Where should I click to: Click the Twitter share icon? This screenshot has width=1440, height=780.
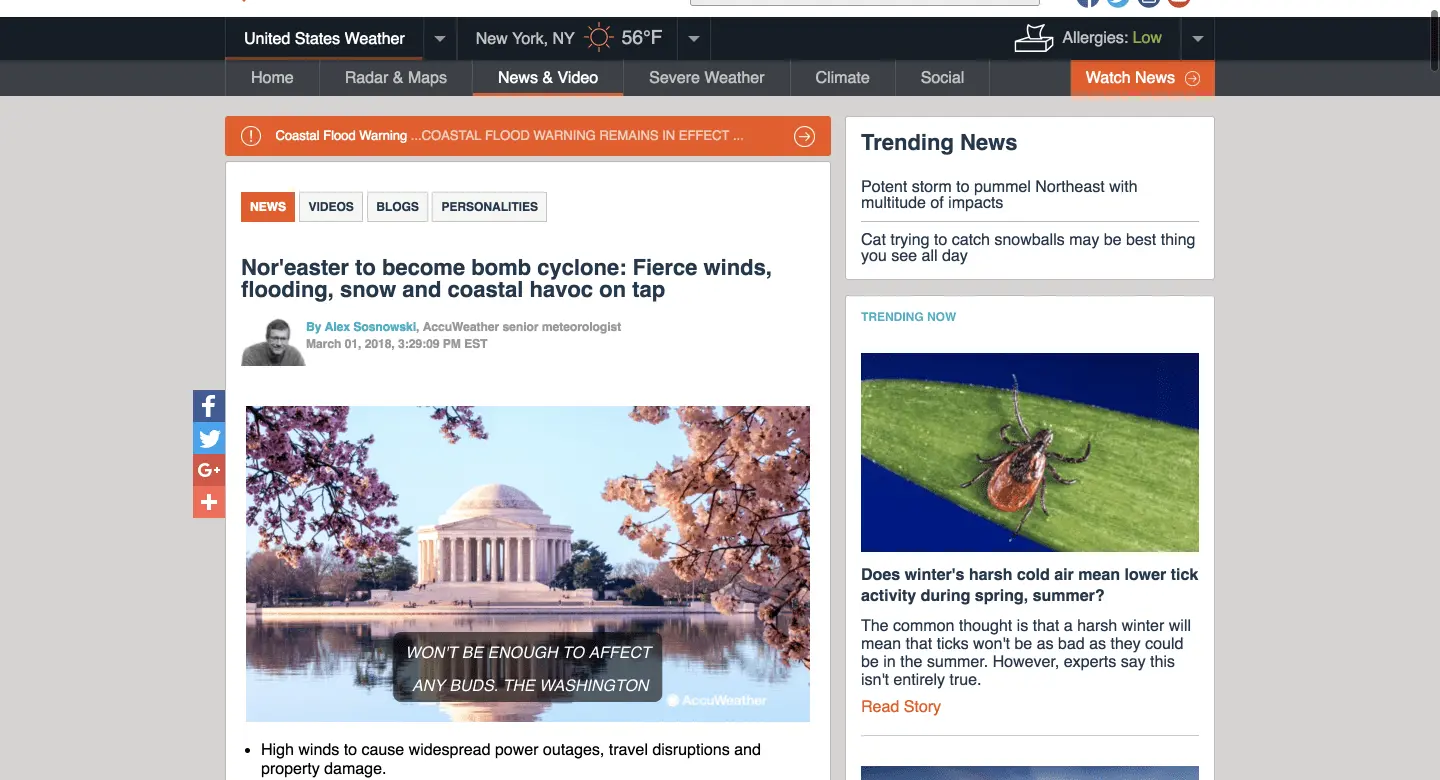pos(209,438)
